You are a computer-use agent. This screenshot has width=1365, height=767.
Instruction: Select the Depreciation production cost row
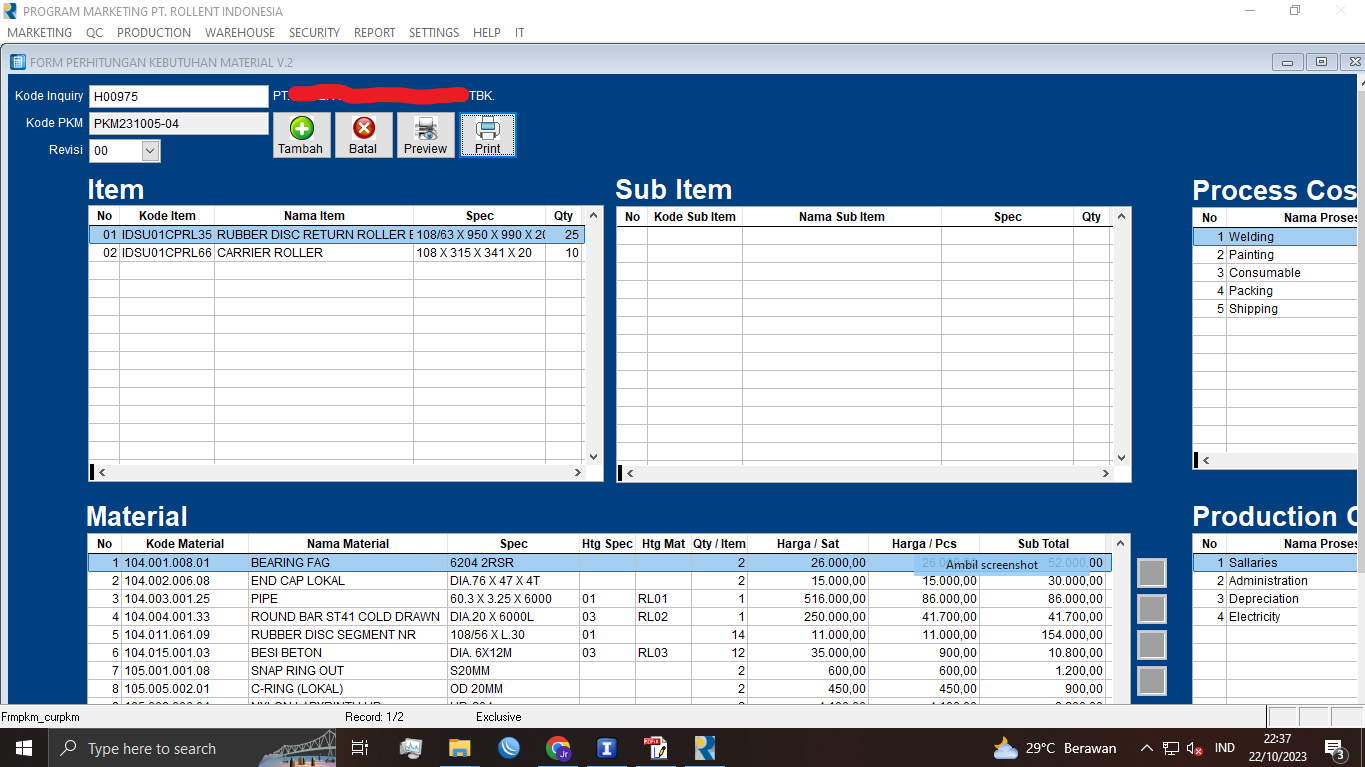[x=1263, y=599]
